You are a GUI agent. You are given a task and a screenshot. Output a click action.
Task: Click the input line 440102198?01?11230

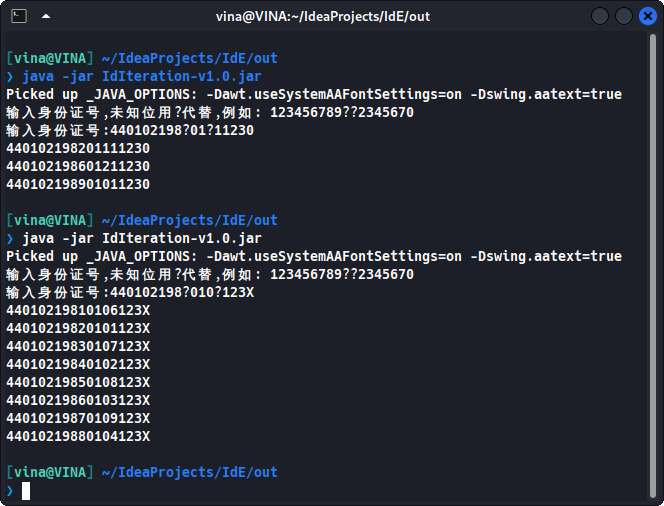coord(130,130)
